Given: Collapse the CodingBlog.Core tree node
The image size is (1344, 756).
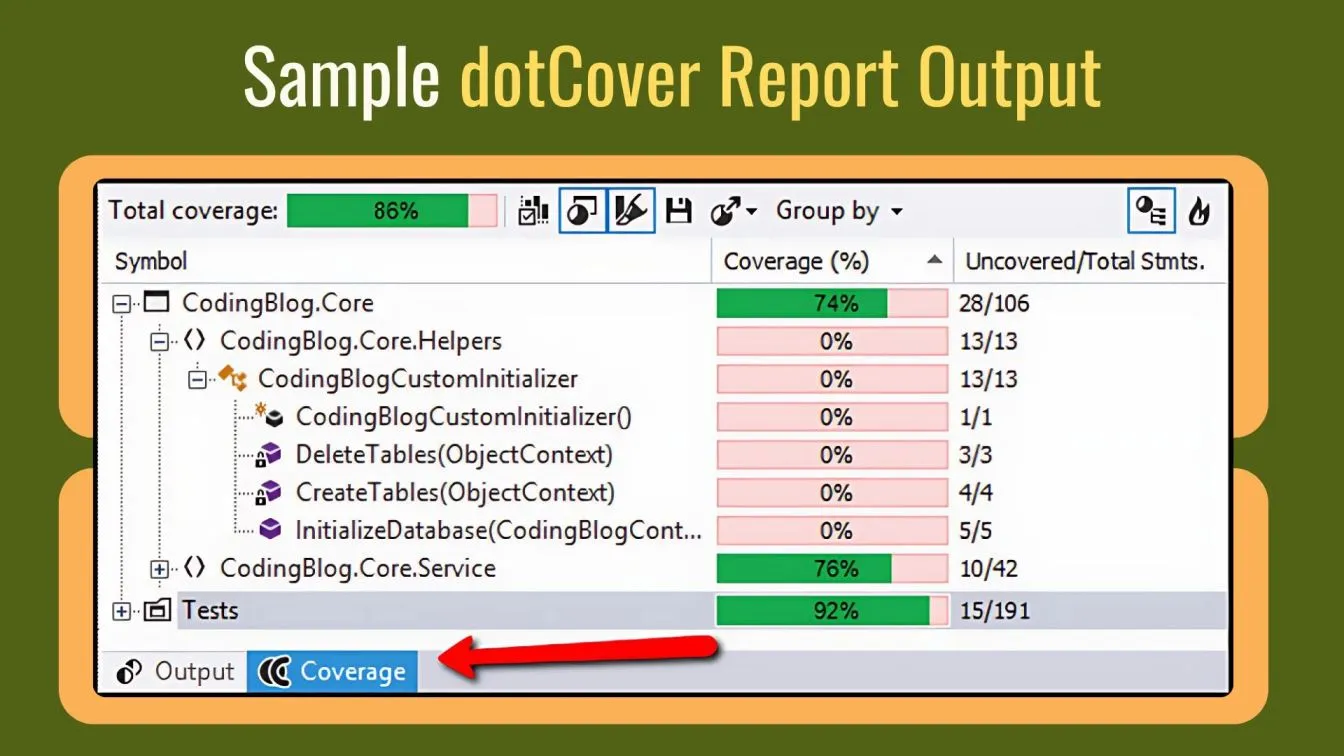Looking at the screenshot, I should 122,304.
